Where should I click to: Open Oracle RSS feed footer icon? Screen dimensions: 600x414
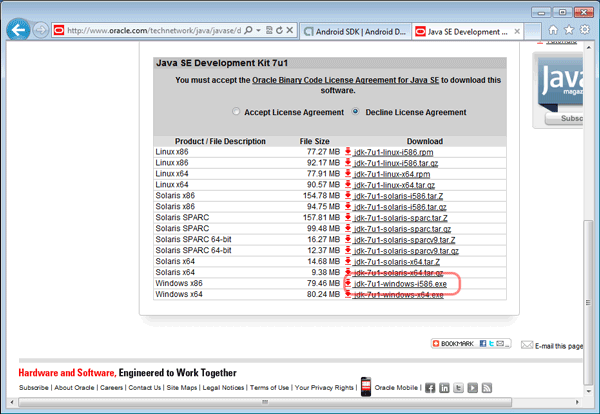[487, 388]
